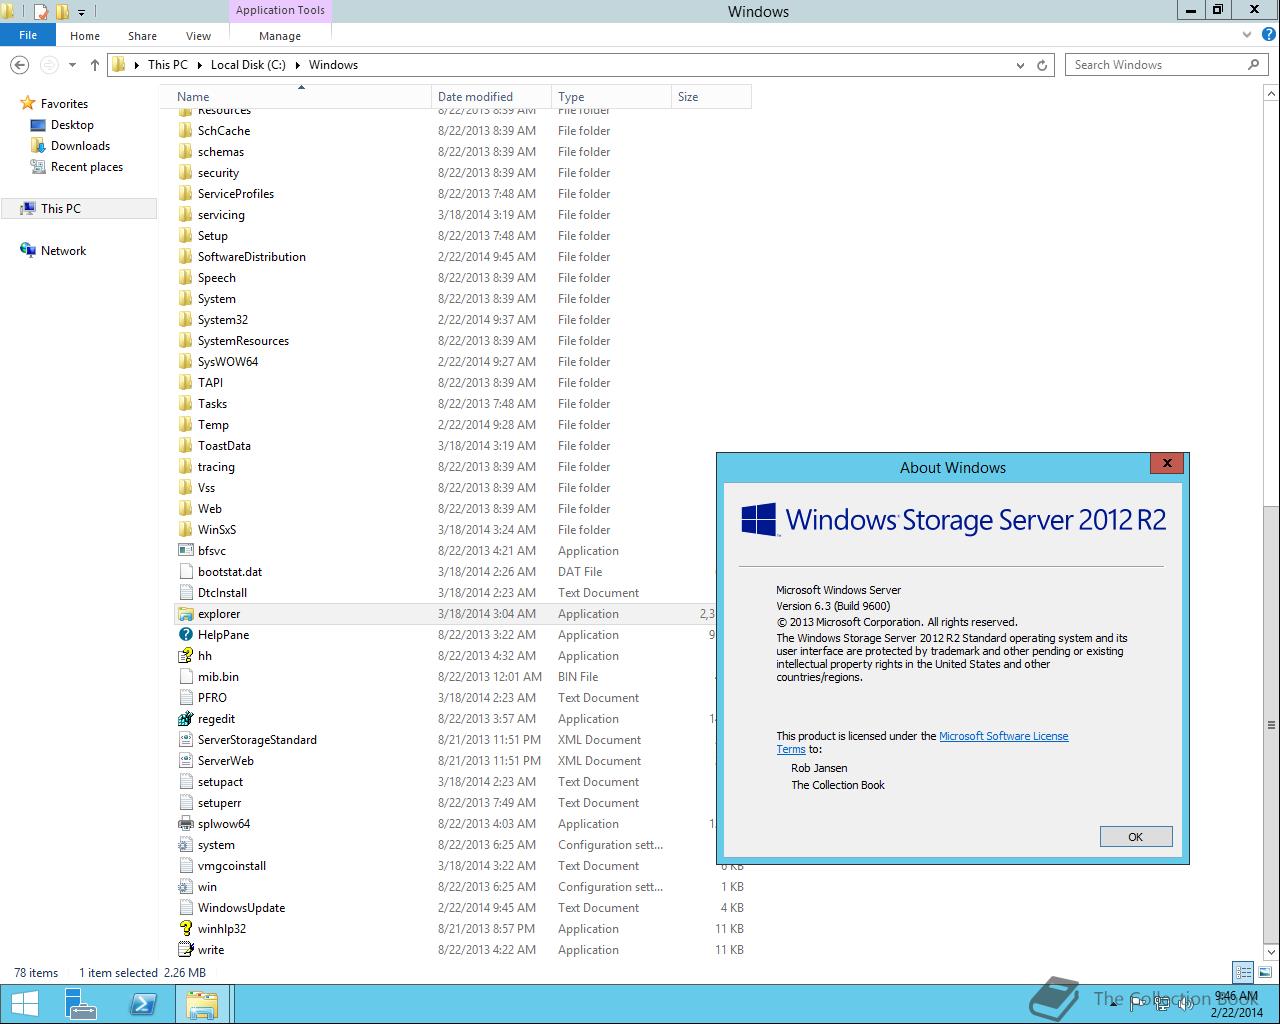
Task: Click the Back navigation arrow
Action: 19,65
